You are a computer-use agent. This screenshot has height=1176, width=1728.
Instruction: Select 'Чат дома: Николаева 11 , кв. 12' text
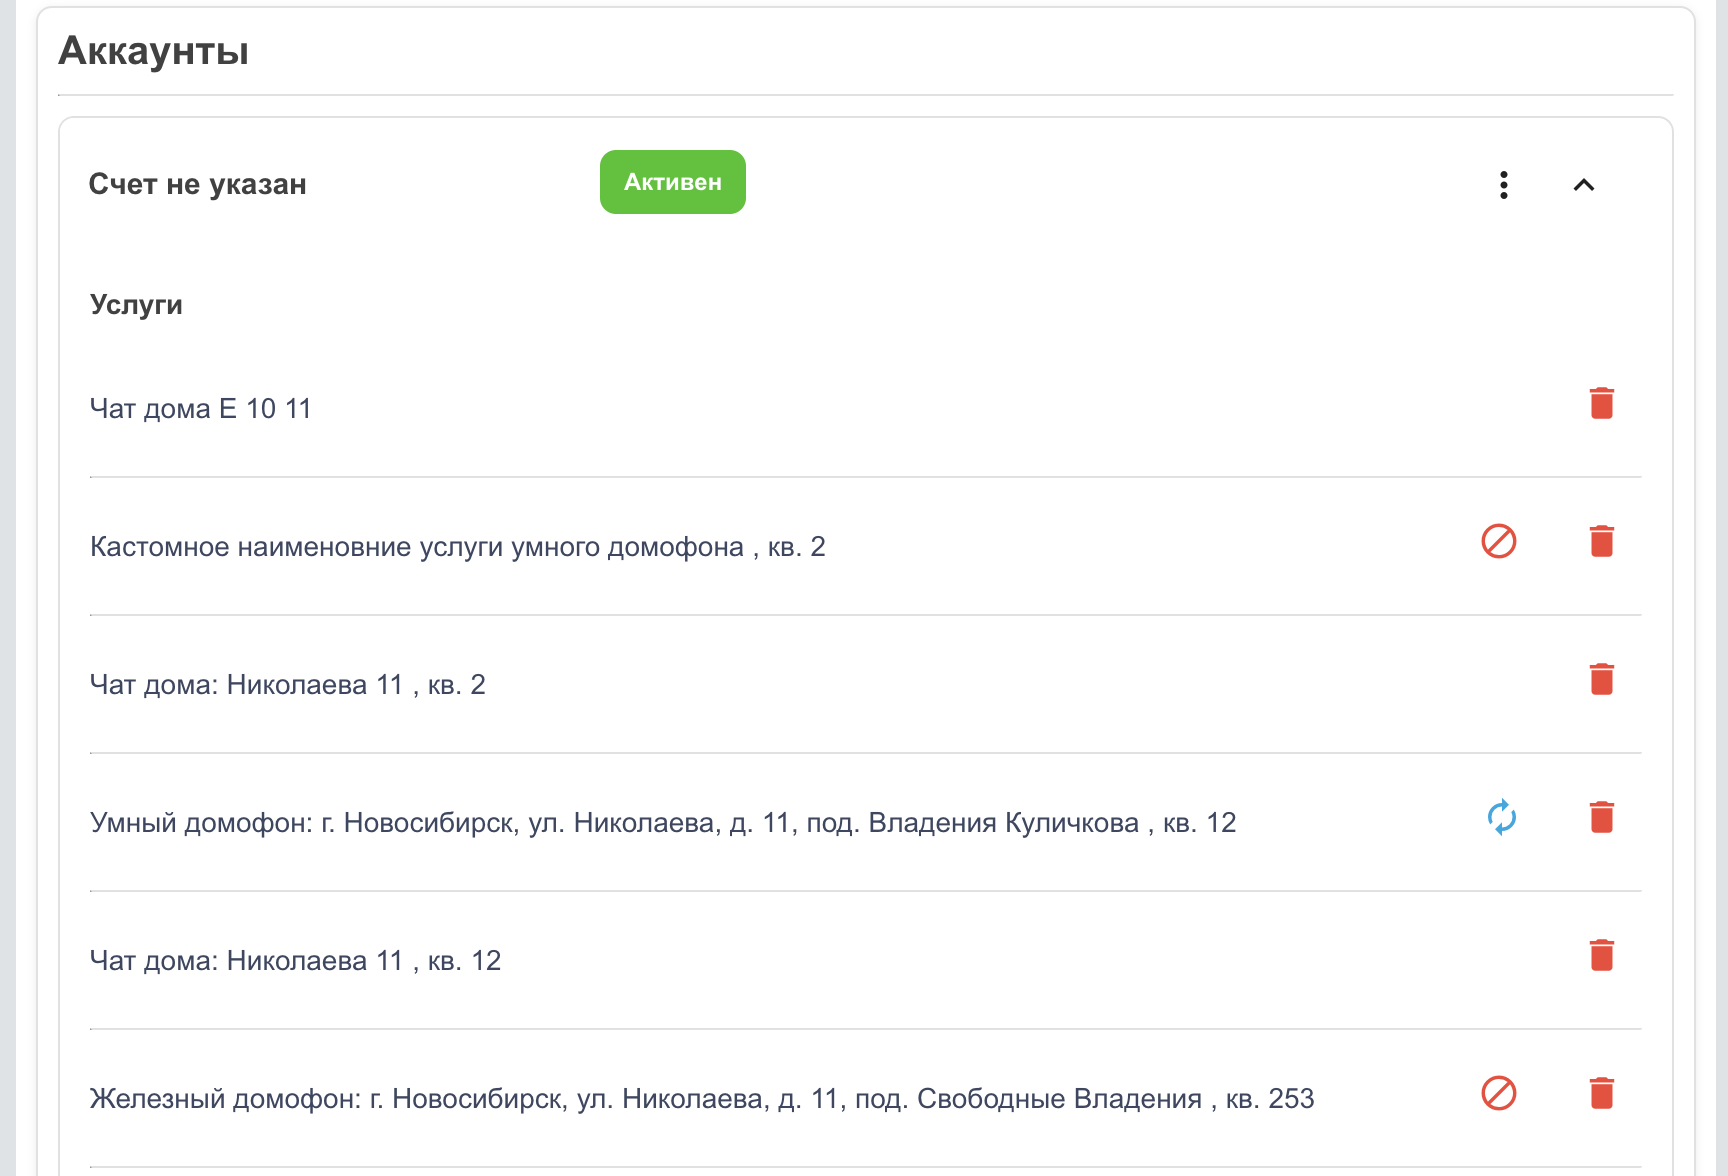click(x=295, y=961)
